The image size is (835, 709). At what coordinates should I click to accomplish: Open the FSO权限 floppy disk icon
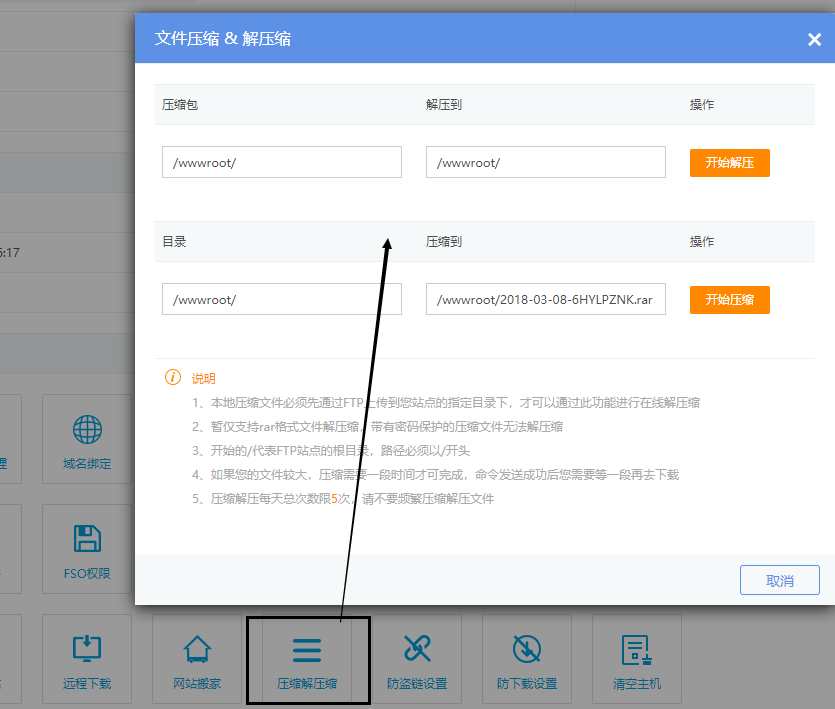click(87, 540)
